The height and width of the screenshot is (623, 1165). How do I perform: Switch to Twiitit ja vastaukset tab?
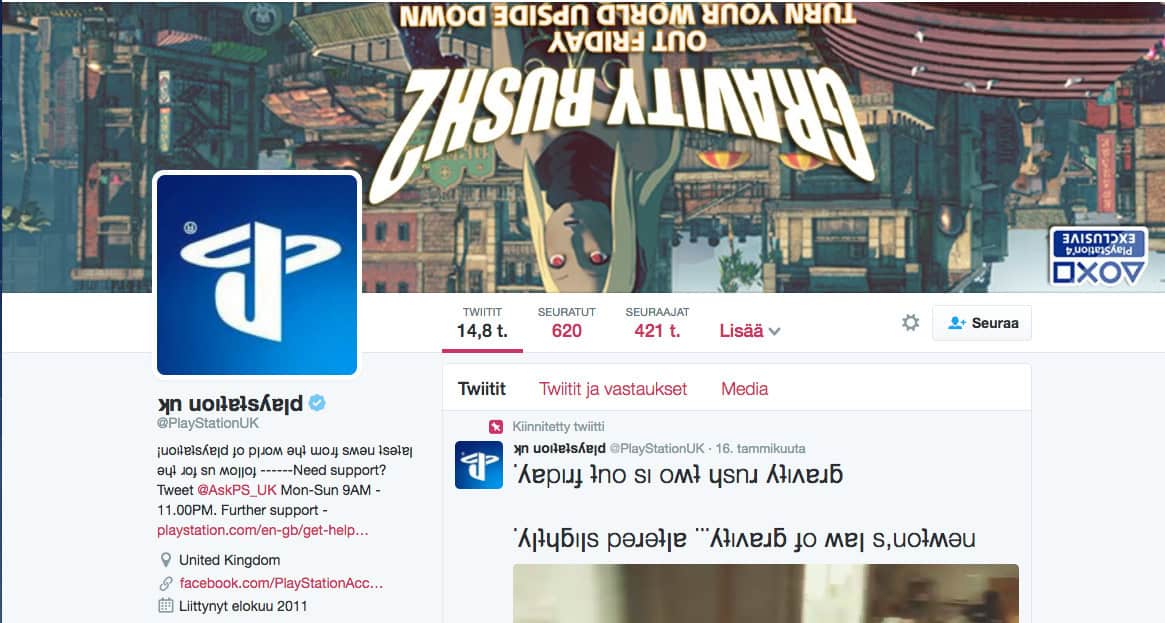click(x=613, y=388)
